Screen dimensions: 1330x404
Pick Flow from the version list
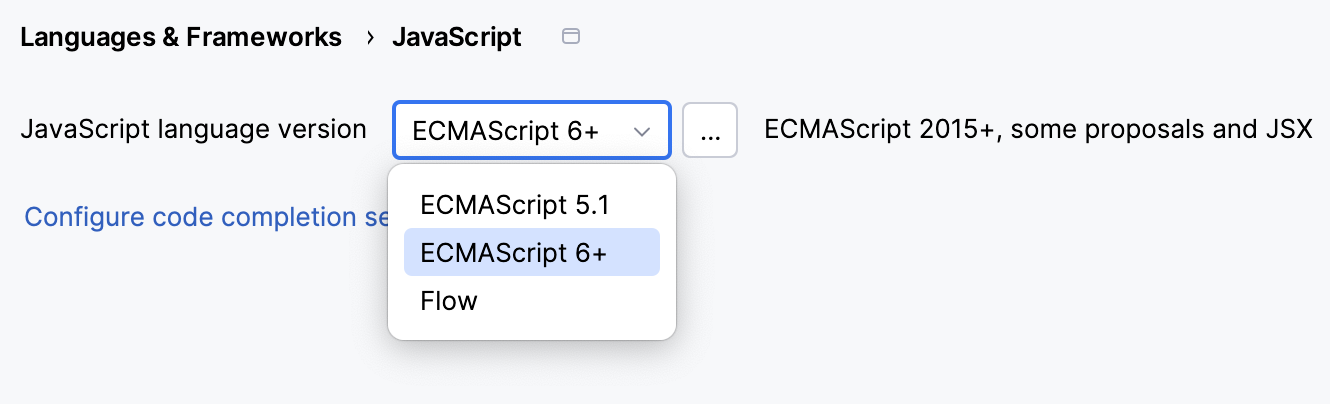(449, 300)
